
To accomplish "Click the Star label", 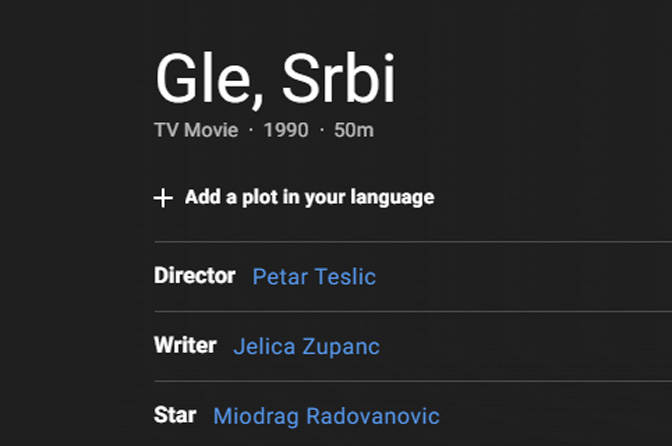I will click(x=175, y=415).
